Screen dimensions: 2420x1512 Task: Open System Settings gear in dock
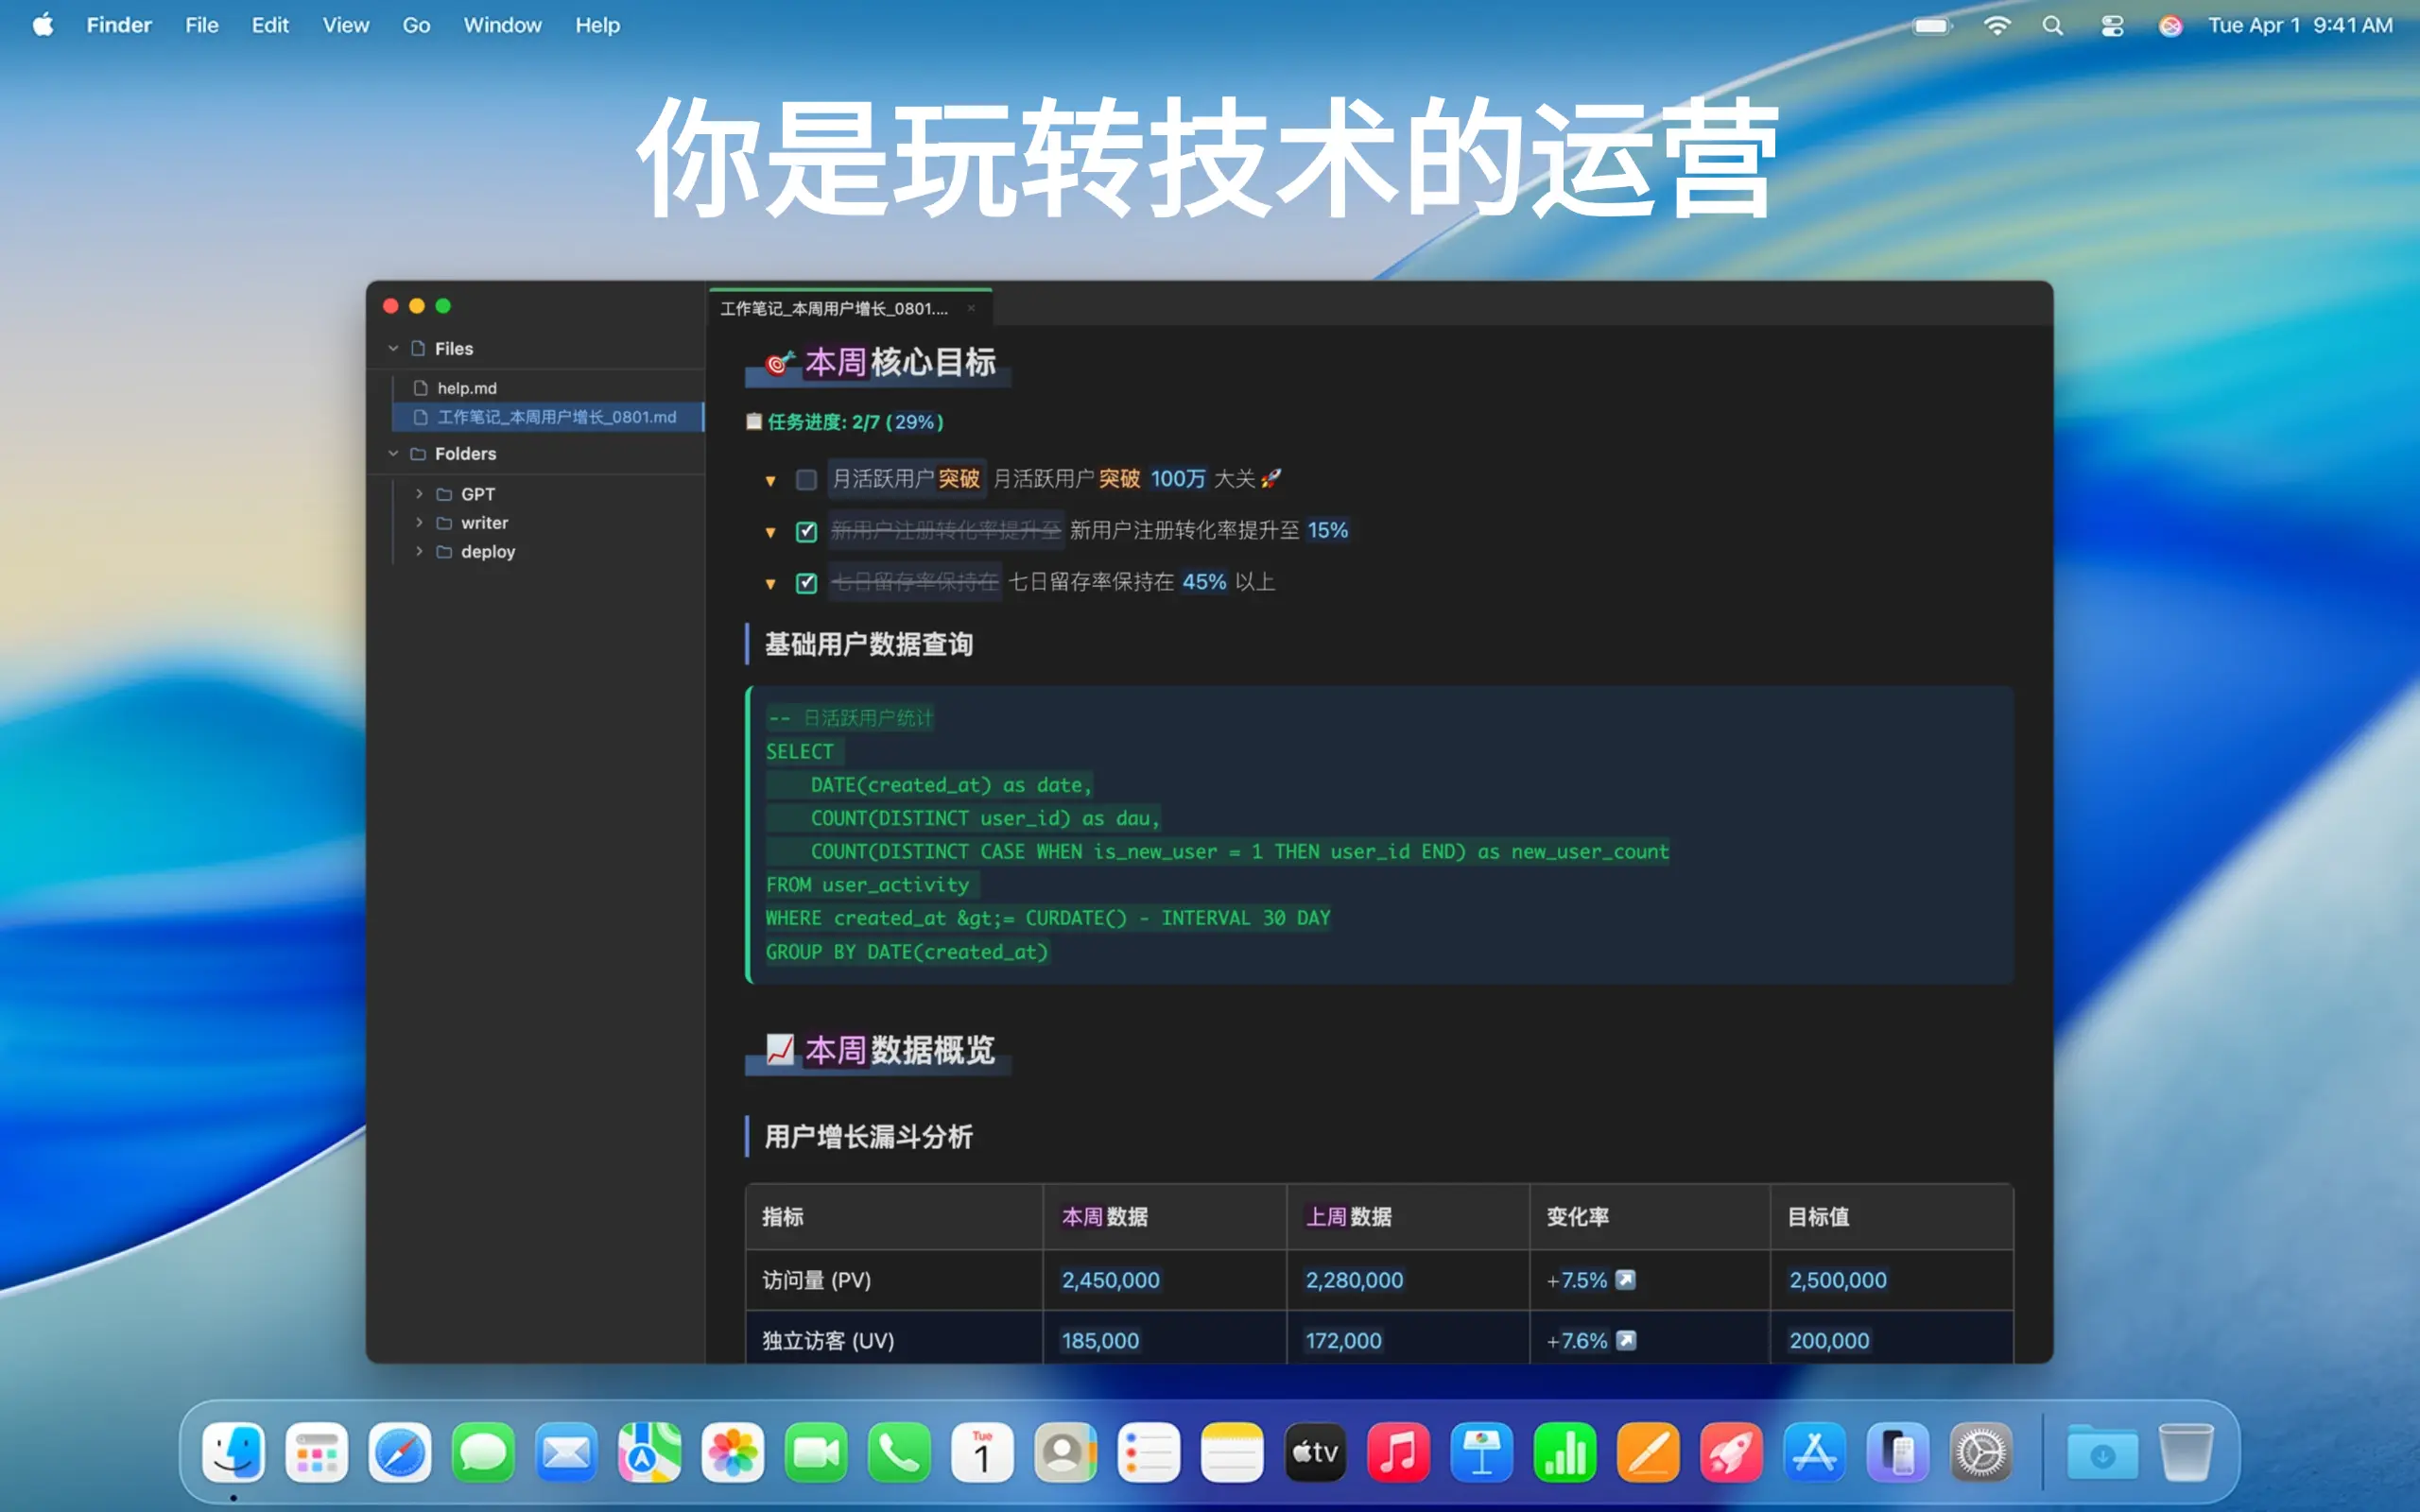[1980, 1453]
